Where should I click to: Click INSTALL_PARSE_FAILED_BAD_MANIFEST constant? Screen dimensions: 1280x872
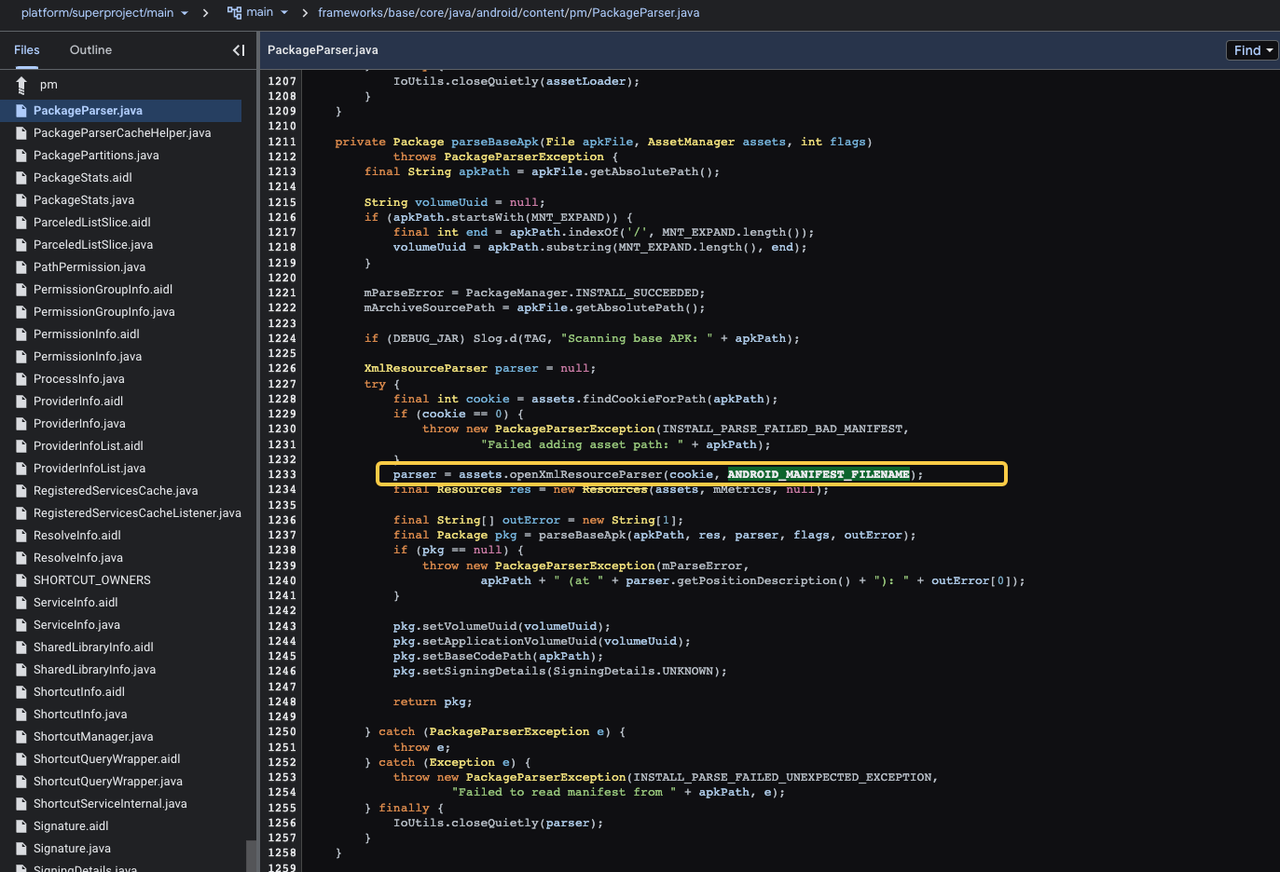pyautogui.click(x=782, y=429)
